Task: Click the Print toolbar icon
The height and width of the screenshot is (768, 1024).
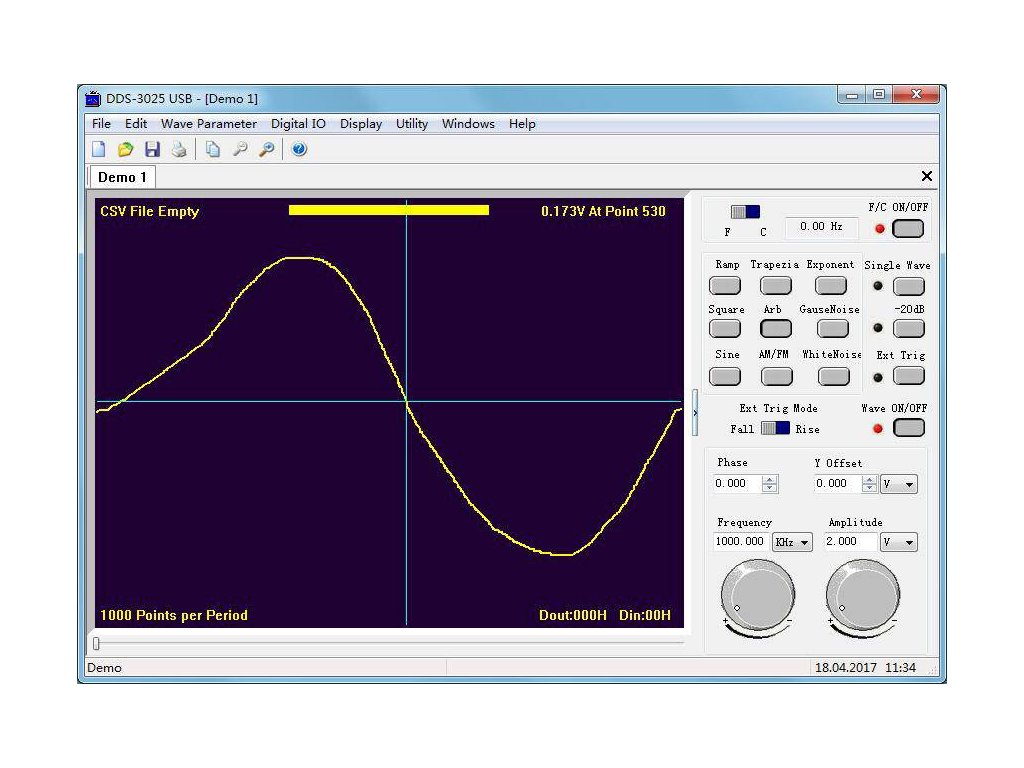Action: coord(179,150)
